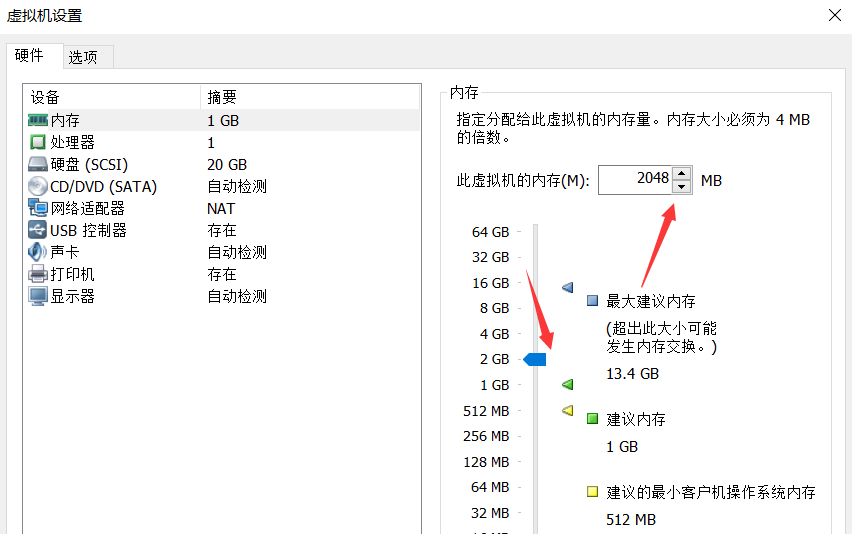Click the yellow square legend for 建议的最小客户机操作系统内存
The width and height of the screenshot is (852, 534).
(x=592, y=492)
